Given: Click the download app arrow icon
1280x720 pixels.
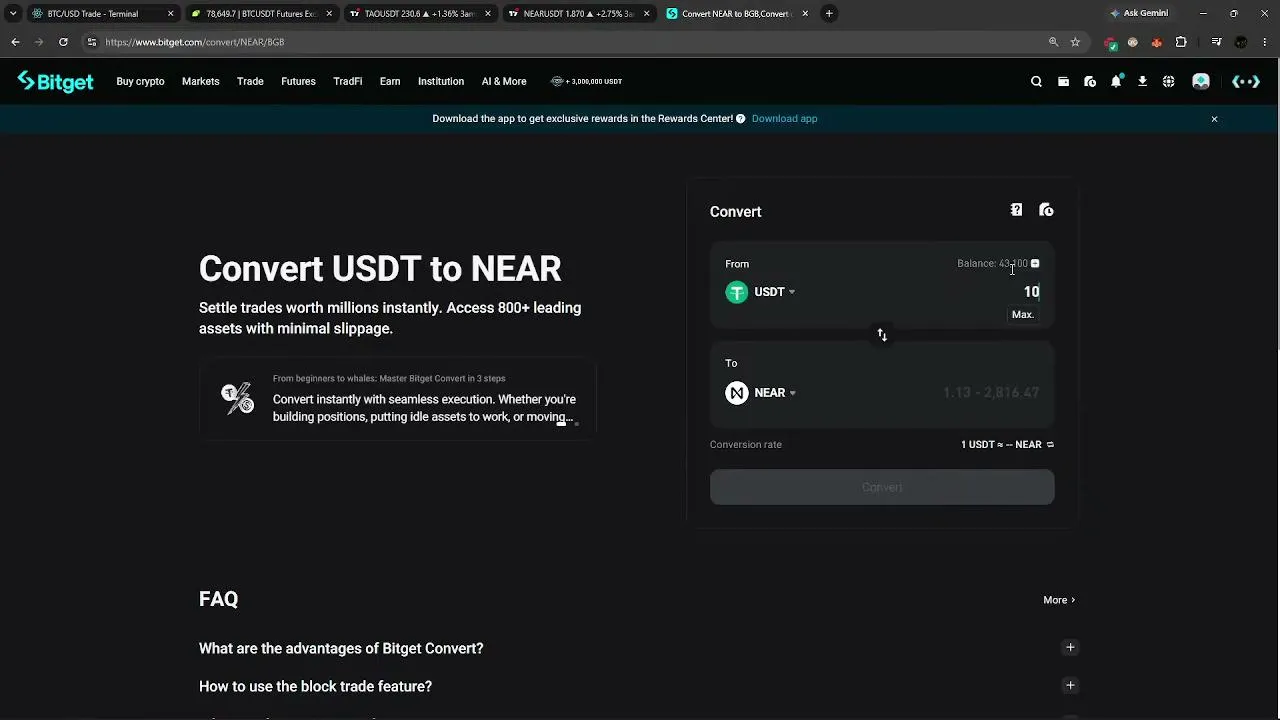Looking at the screenshot, I should pyautogui.click(x=1142, y=82).
